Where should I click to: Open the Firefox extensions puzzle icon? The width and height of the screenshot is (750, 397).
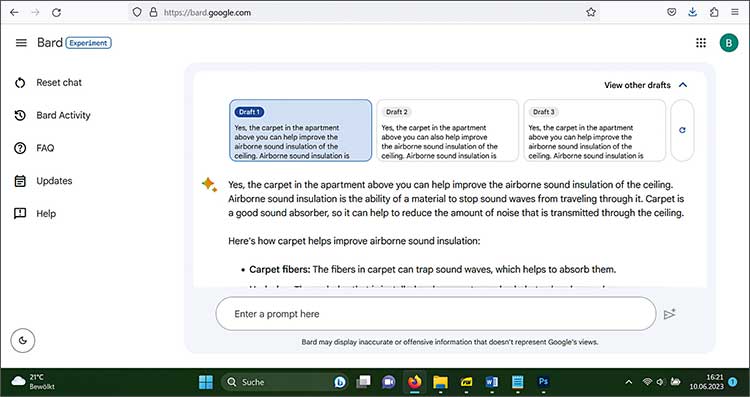(x=714, y=12)
